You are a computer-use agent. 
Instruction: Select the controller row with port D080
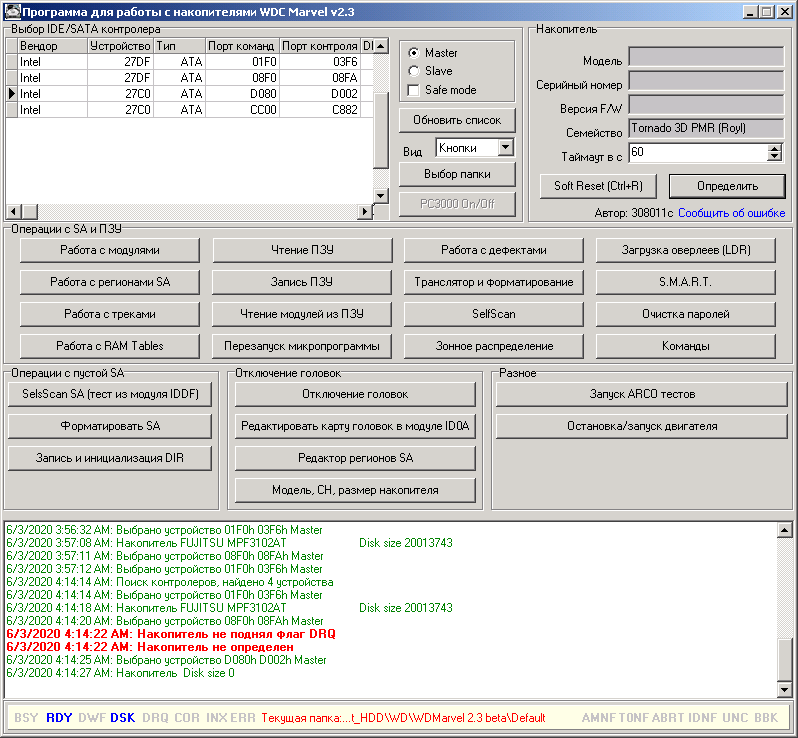tap(190, 93)
